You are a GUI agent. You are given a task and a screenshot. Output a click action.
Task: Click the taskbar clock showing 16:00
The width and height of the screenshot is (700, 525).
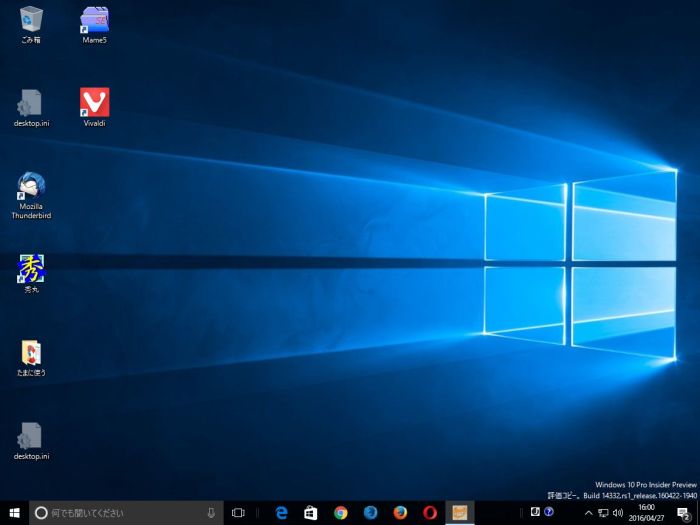[646, 512]
